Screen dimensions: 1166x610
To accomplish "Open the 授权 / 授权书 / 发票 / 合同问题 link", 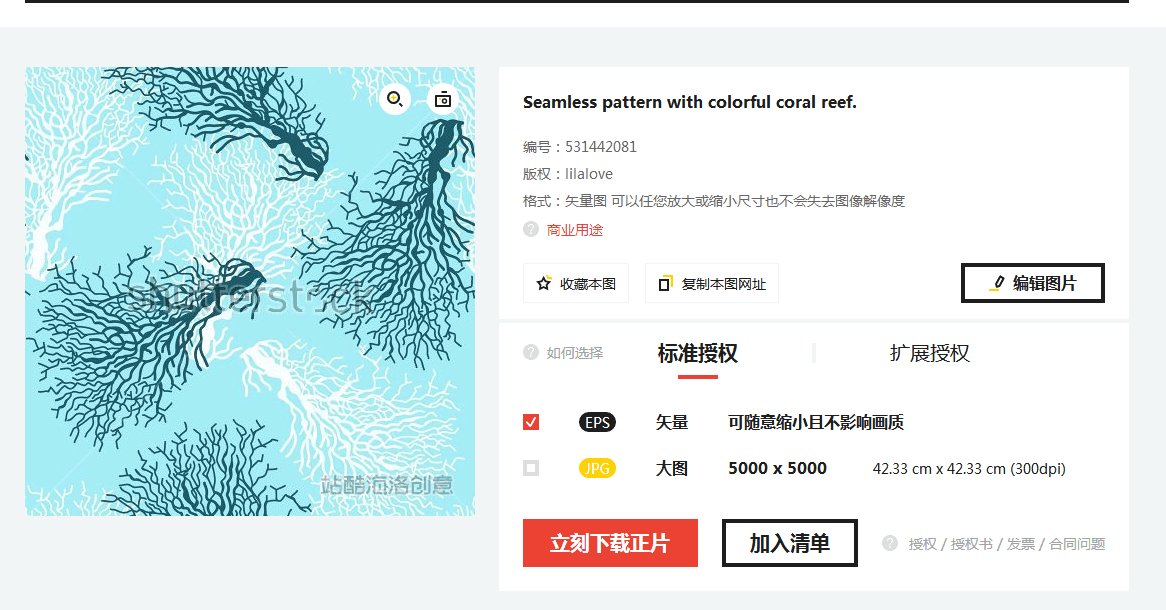I will click(x=1007, y=544).
